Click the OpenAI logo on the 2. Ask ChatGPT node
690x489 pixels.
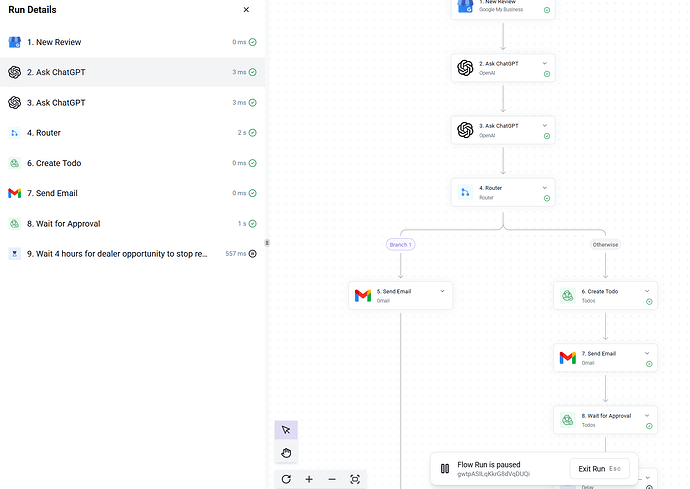[465, 68]
